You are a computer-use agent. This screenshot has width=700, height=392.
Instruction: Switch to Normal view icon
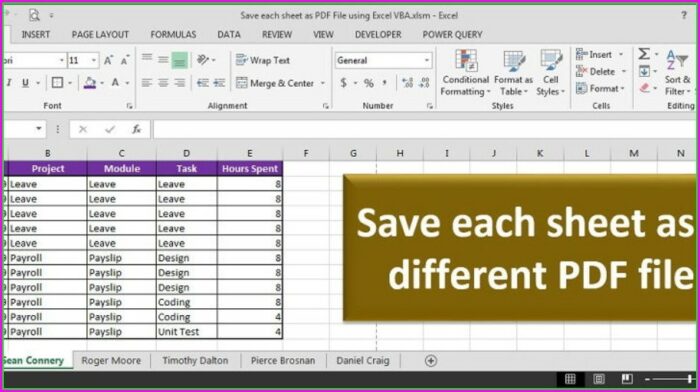coord(570,379)
